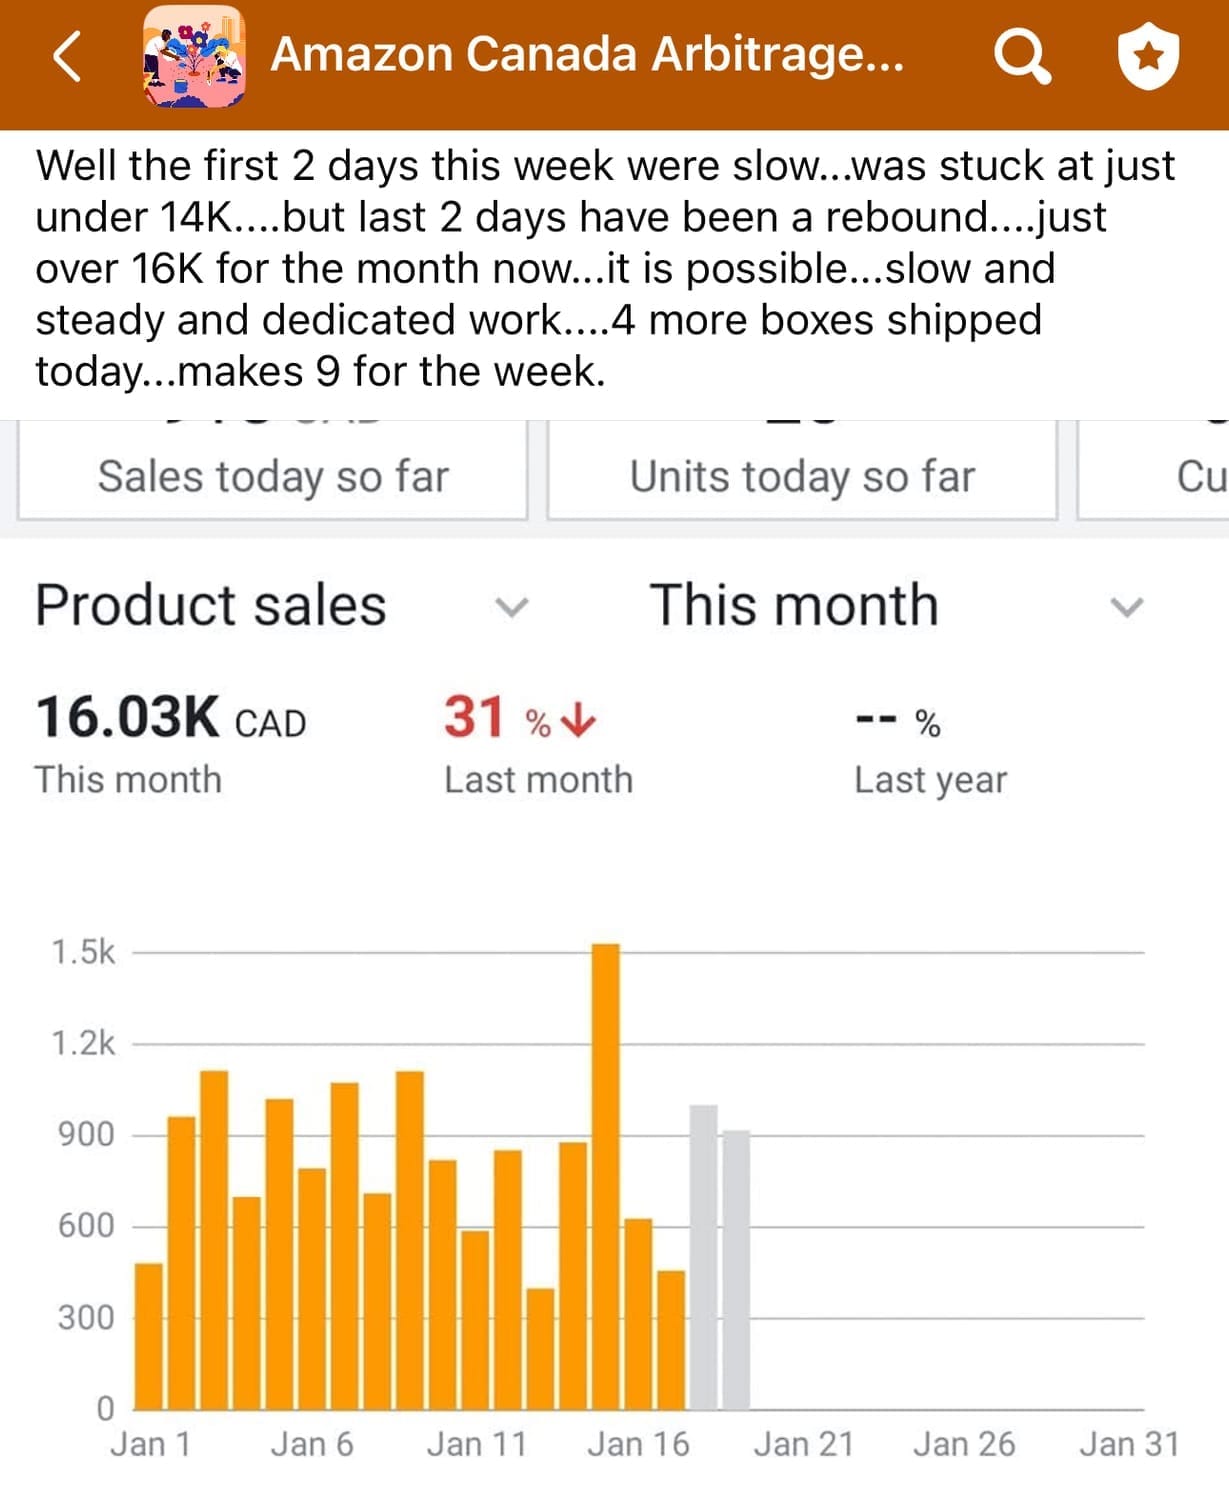Select the first gray bar in chart

[703, 1256]
